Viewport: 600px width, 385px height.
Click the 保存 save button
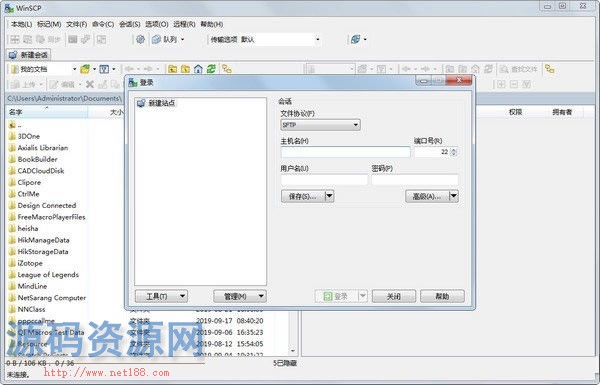(303, 196)
